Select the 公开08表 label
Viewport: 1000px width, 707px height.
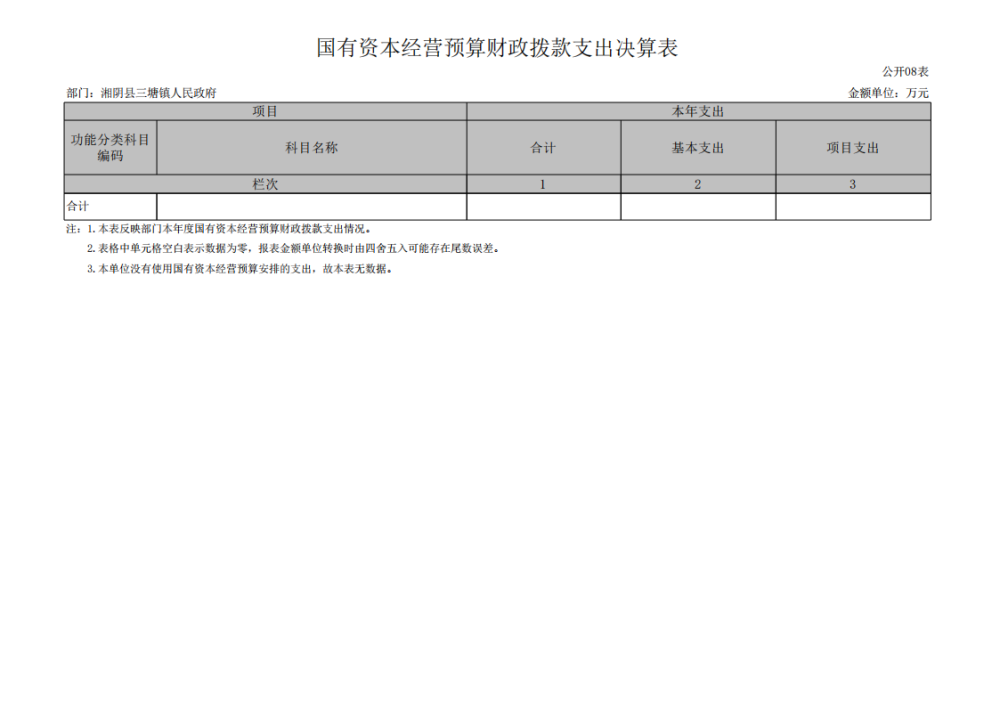(905, 72)
